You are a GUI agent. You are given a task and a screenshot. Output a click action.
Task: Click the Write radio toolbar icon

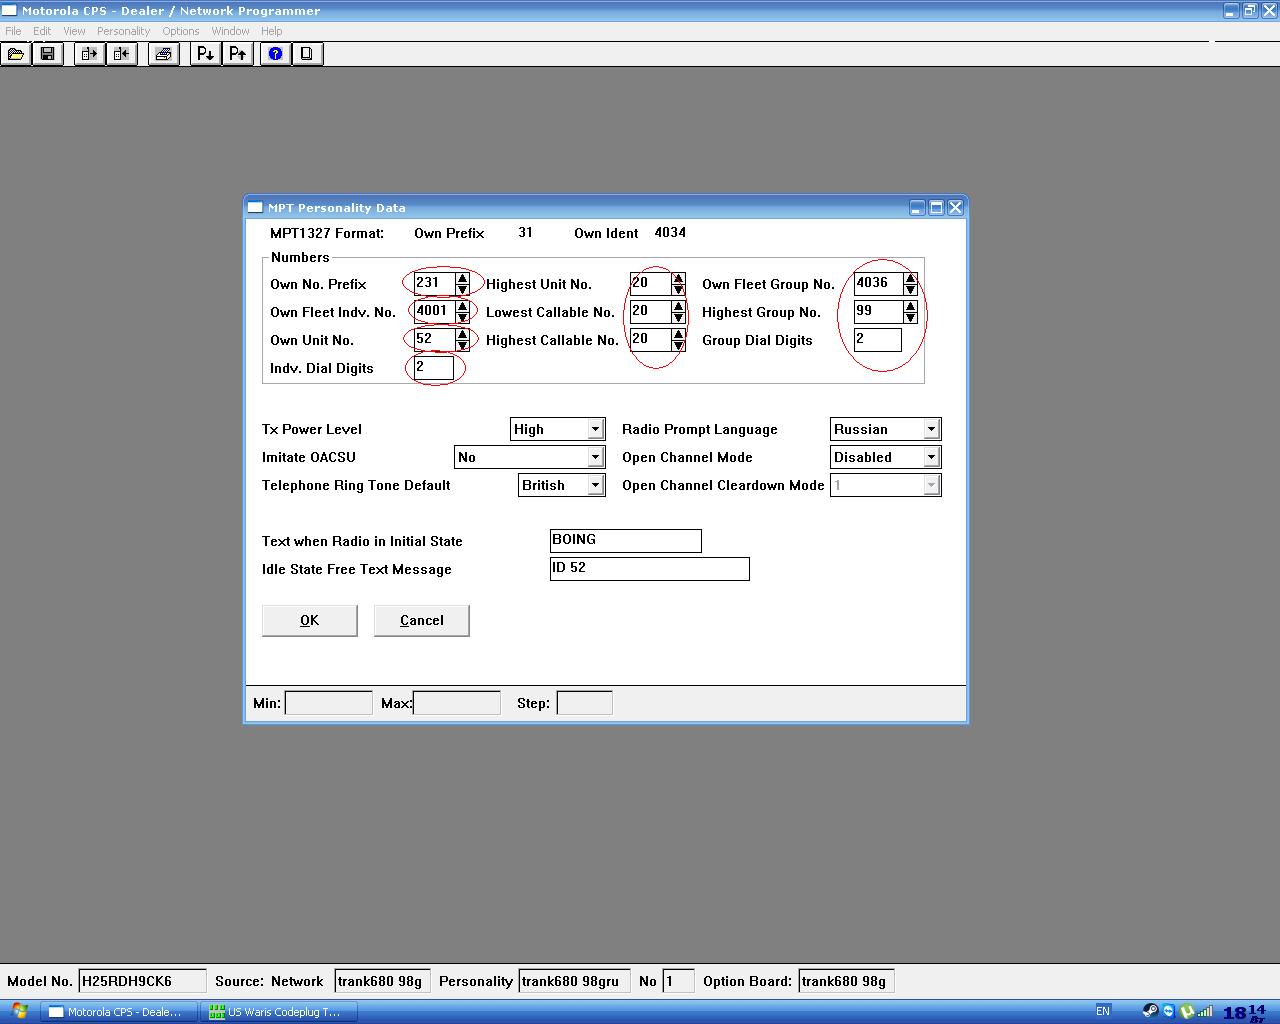coord(121,54)
